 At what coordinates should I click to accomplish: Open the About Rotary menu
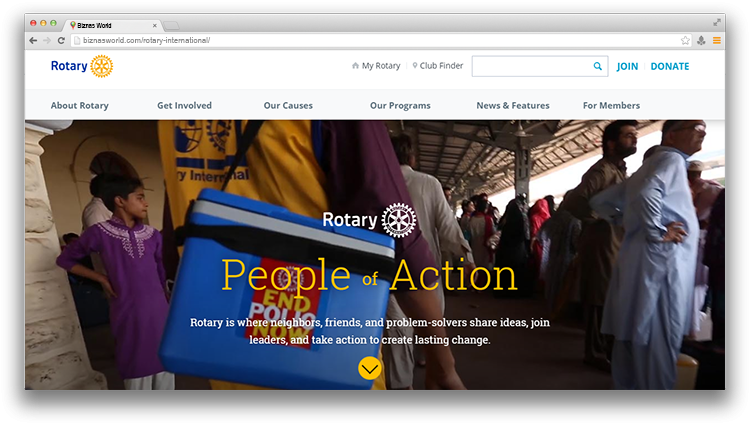(79, 105)
